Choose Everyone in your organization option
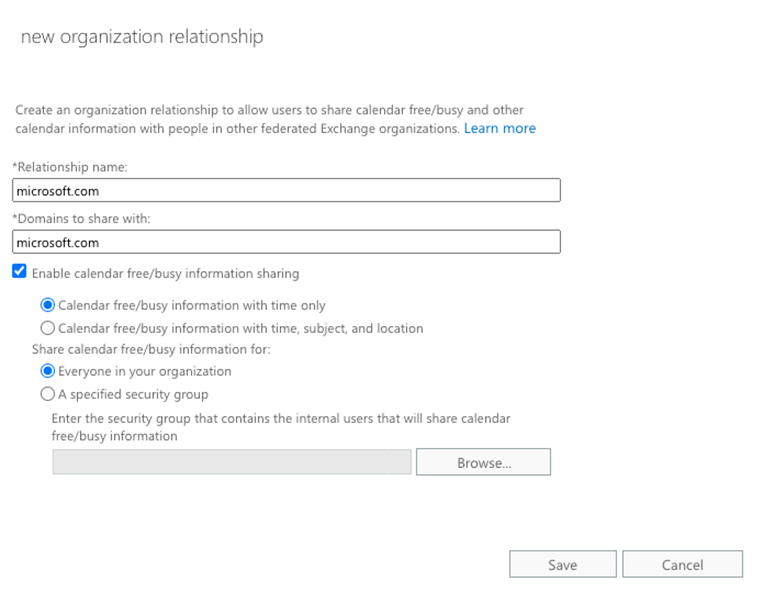Viewport: 775px width, 604px height. coord(47,371)
